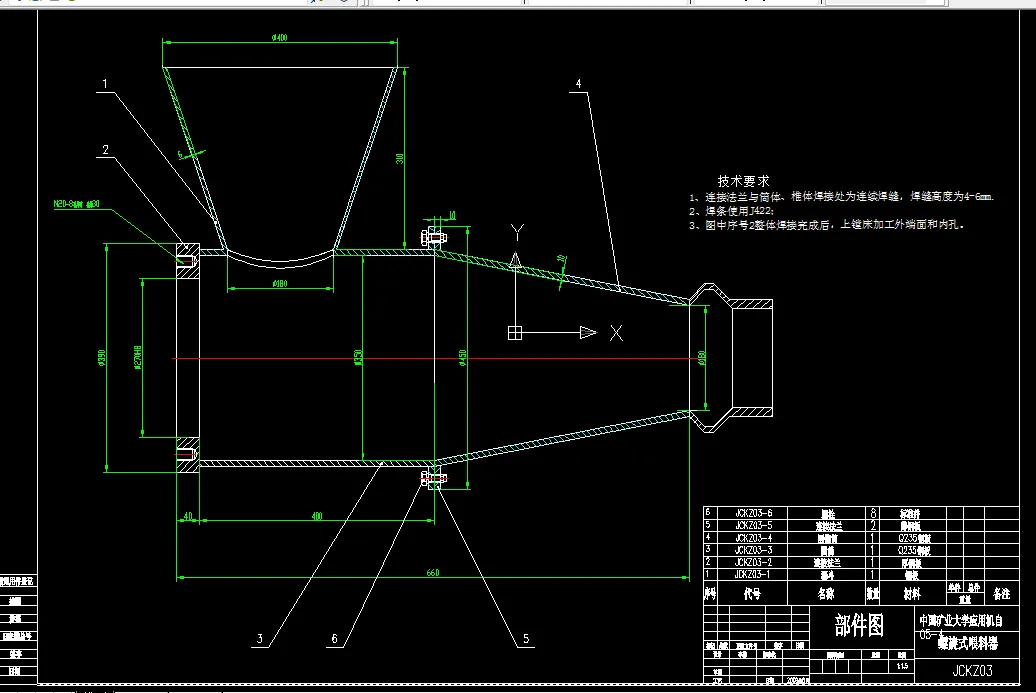Viewport: 1036px width, 693px height.
Task: Click the "名称" column header
Action: [x=826, y=594]
